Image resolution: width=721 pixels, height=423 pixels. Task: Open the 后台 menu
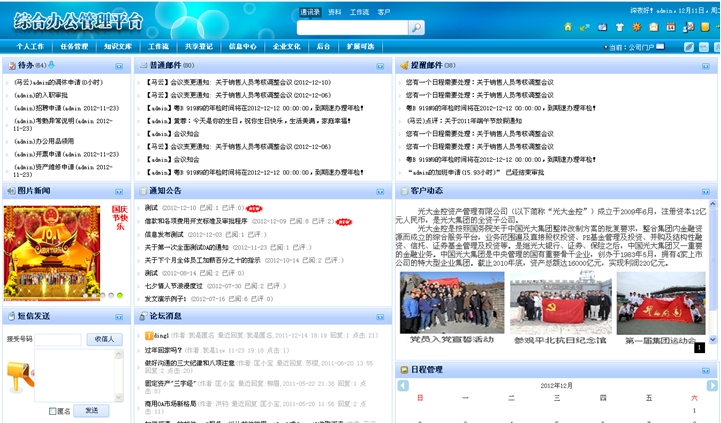[323, 46]
